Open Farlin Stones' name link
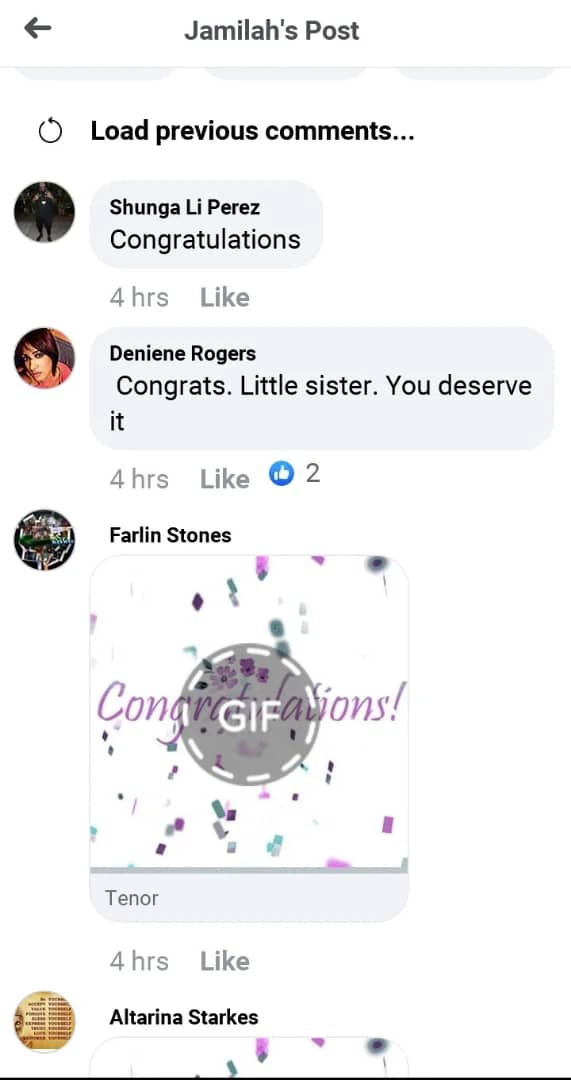This screenshot has width=571, height=1080. (170, 535)
